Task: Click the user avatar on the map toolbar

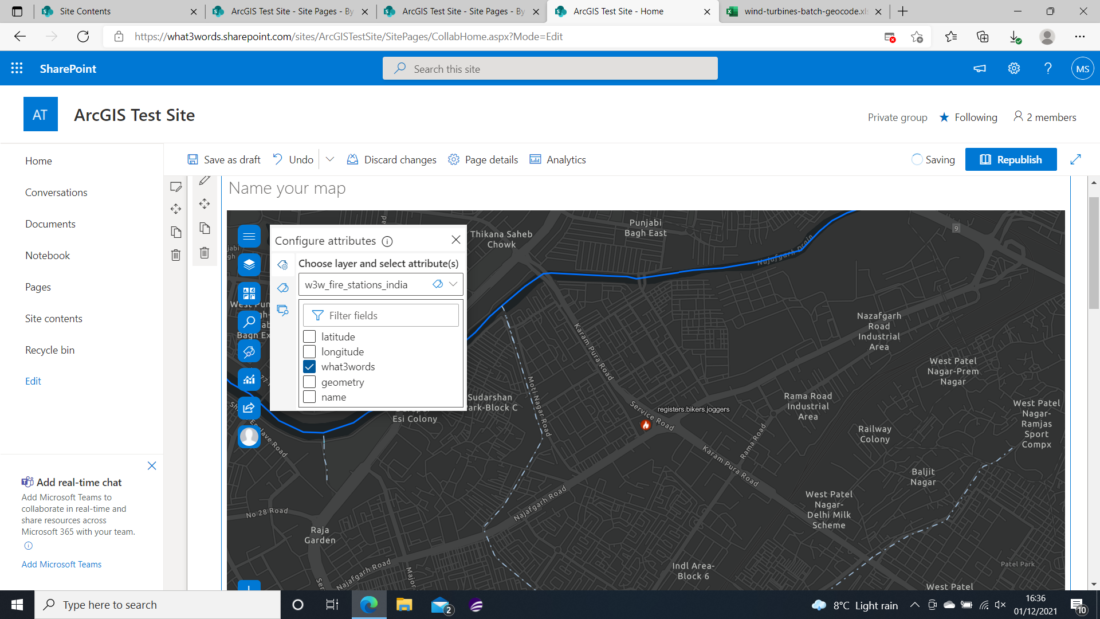Action: (249, 437)
